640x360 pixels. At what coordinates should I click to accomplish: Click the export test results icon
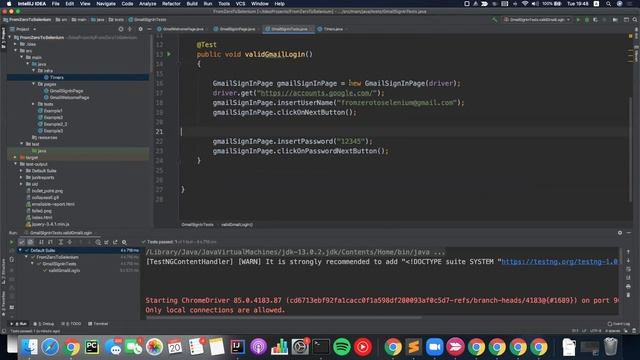[x=115, y=242]
